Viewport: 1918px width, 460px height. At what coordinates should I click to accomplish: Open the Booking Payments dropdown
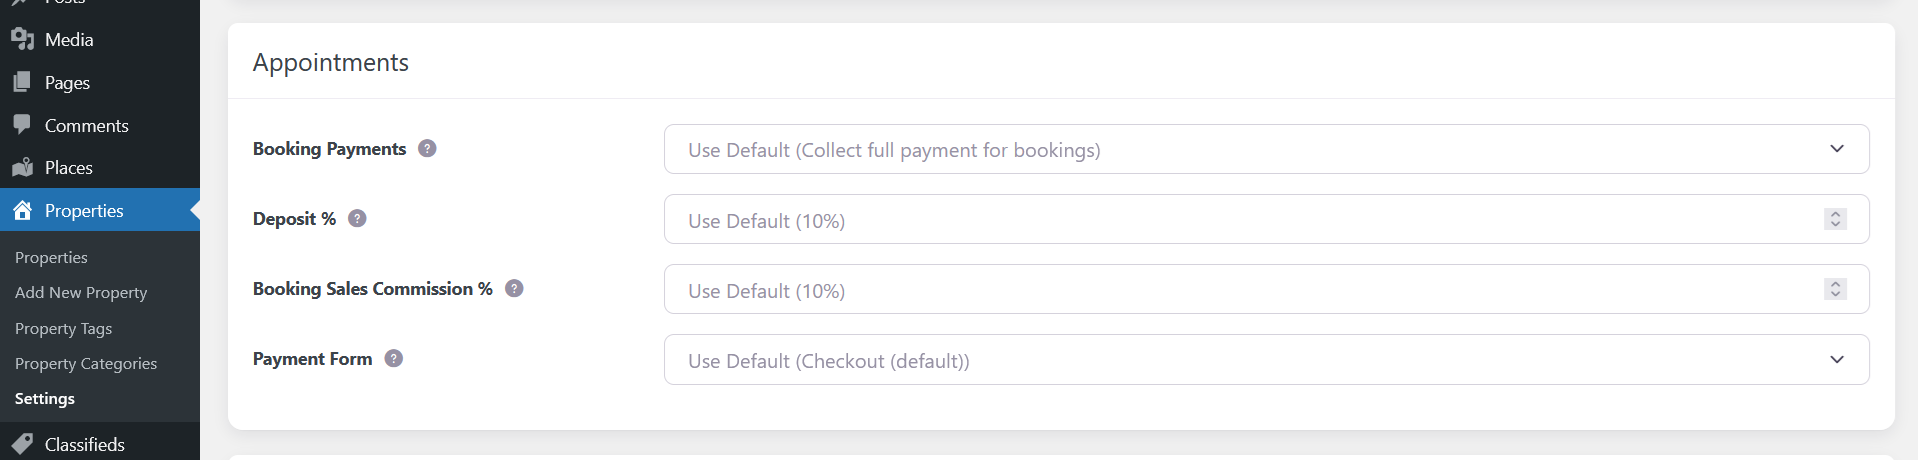pyautogui.click(x=1266, y=149)
